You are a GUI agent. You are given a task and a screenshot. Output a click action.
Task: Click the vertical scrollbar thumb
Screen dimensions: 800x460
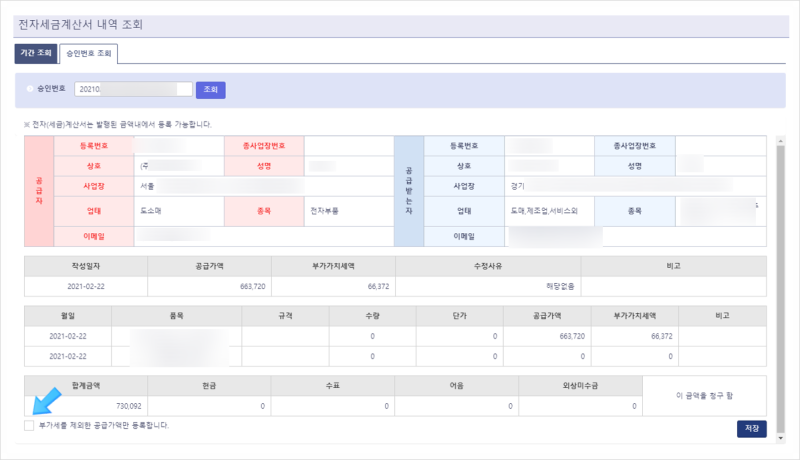click(780, 289)
